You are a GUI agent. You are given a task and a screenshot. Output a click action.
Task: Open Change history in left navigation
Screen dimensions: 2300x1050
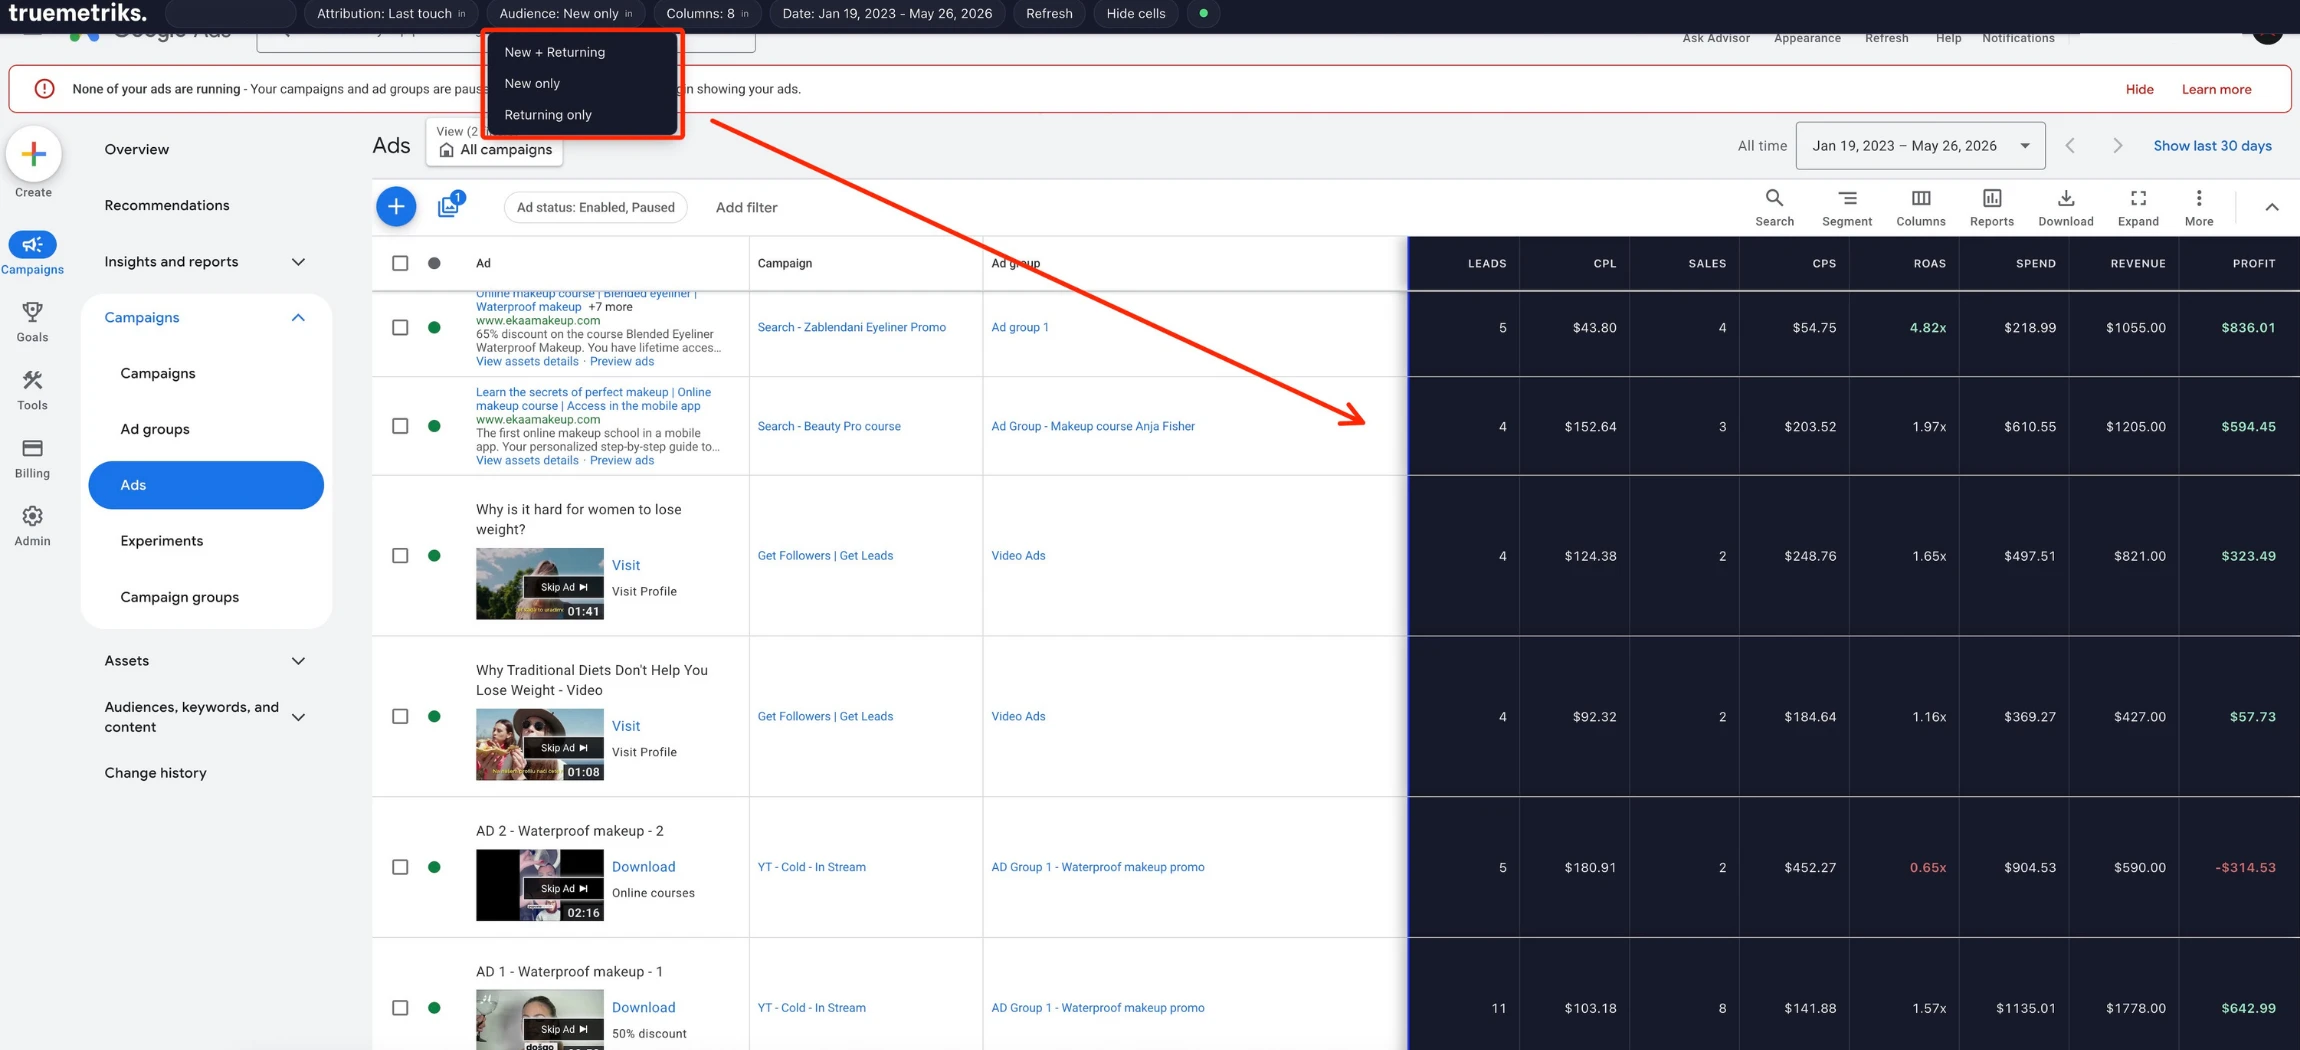[155, 773]
